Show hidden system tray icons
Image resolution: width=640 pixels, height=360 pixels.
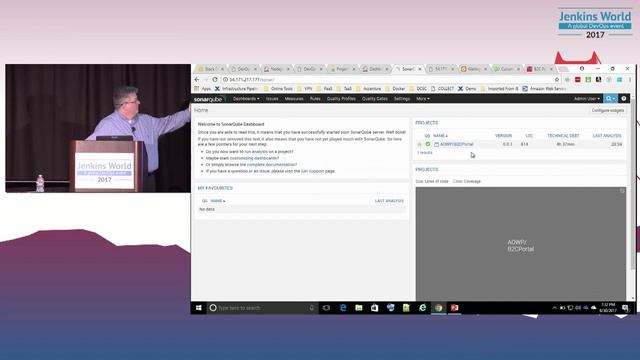(x=554, y=308)
